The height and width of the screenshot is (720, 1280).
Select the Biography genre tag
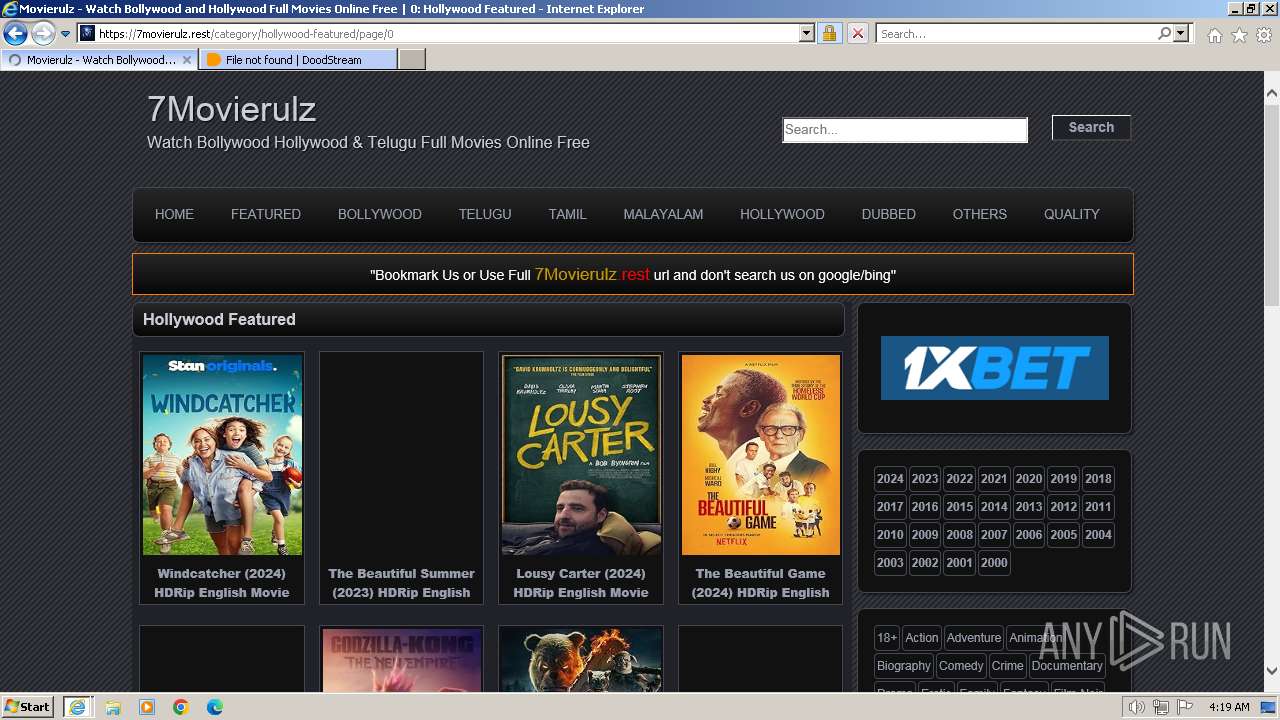(x=904, y=665)
